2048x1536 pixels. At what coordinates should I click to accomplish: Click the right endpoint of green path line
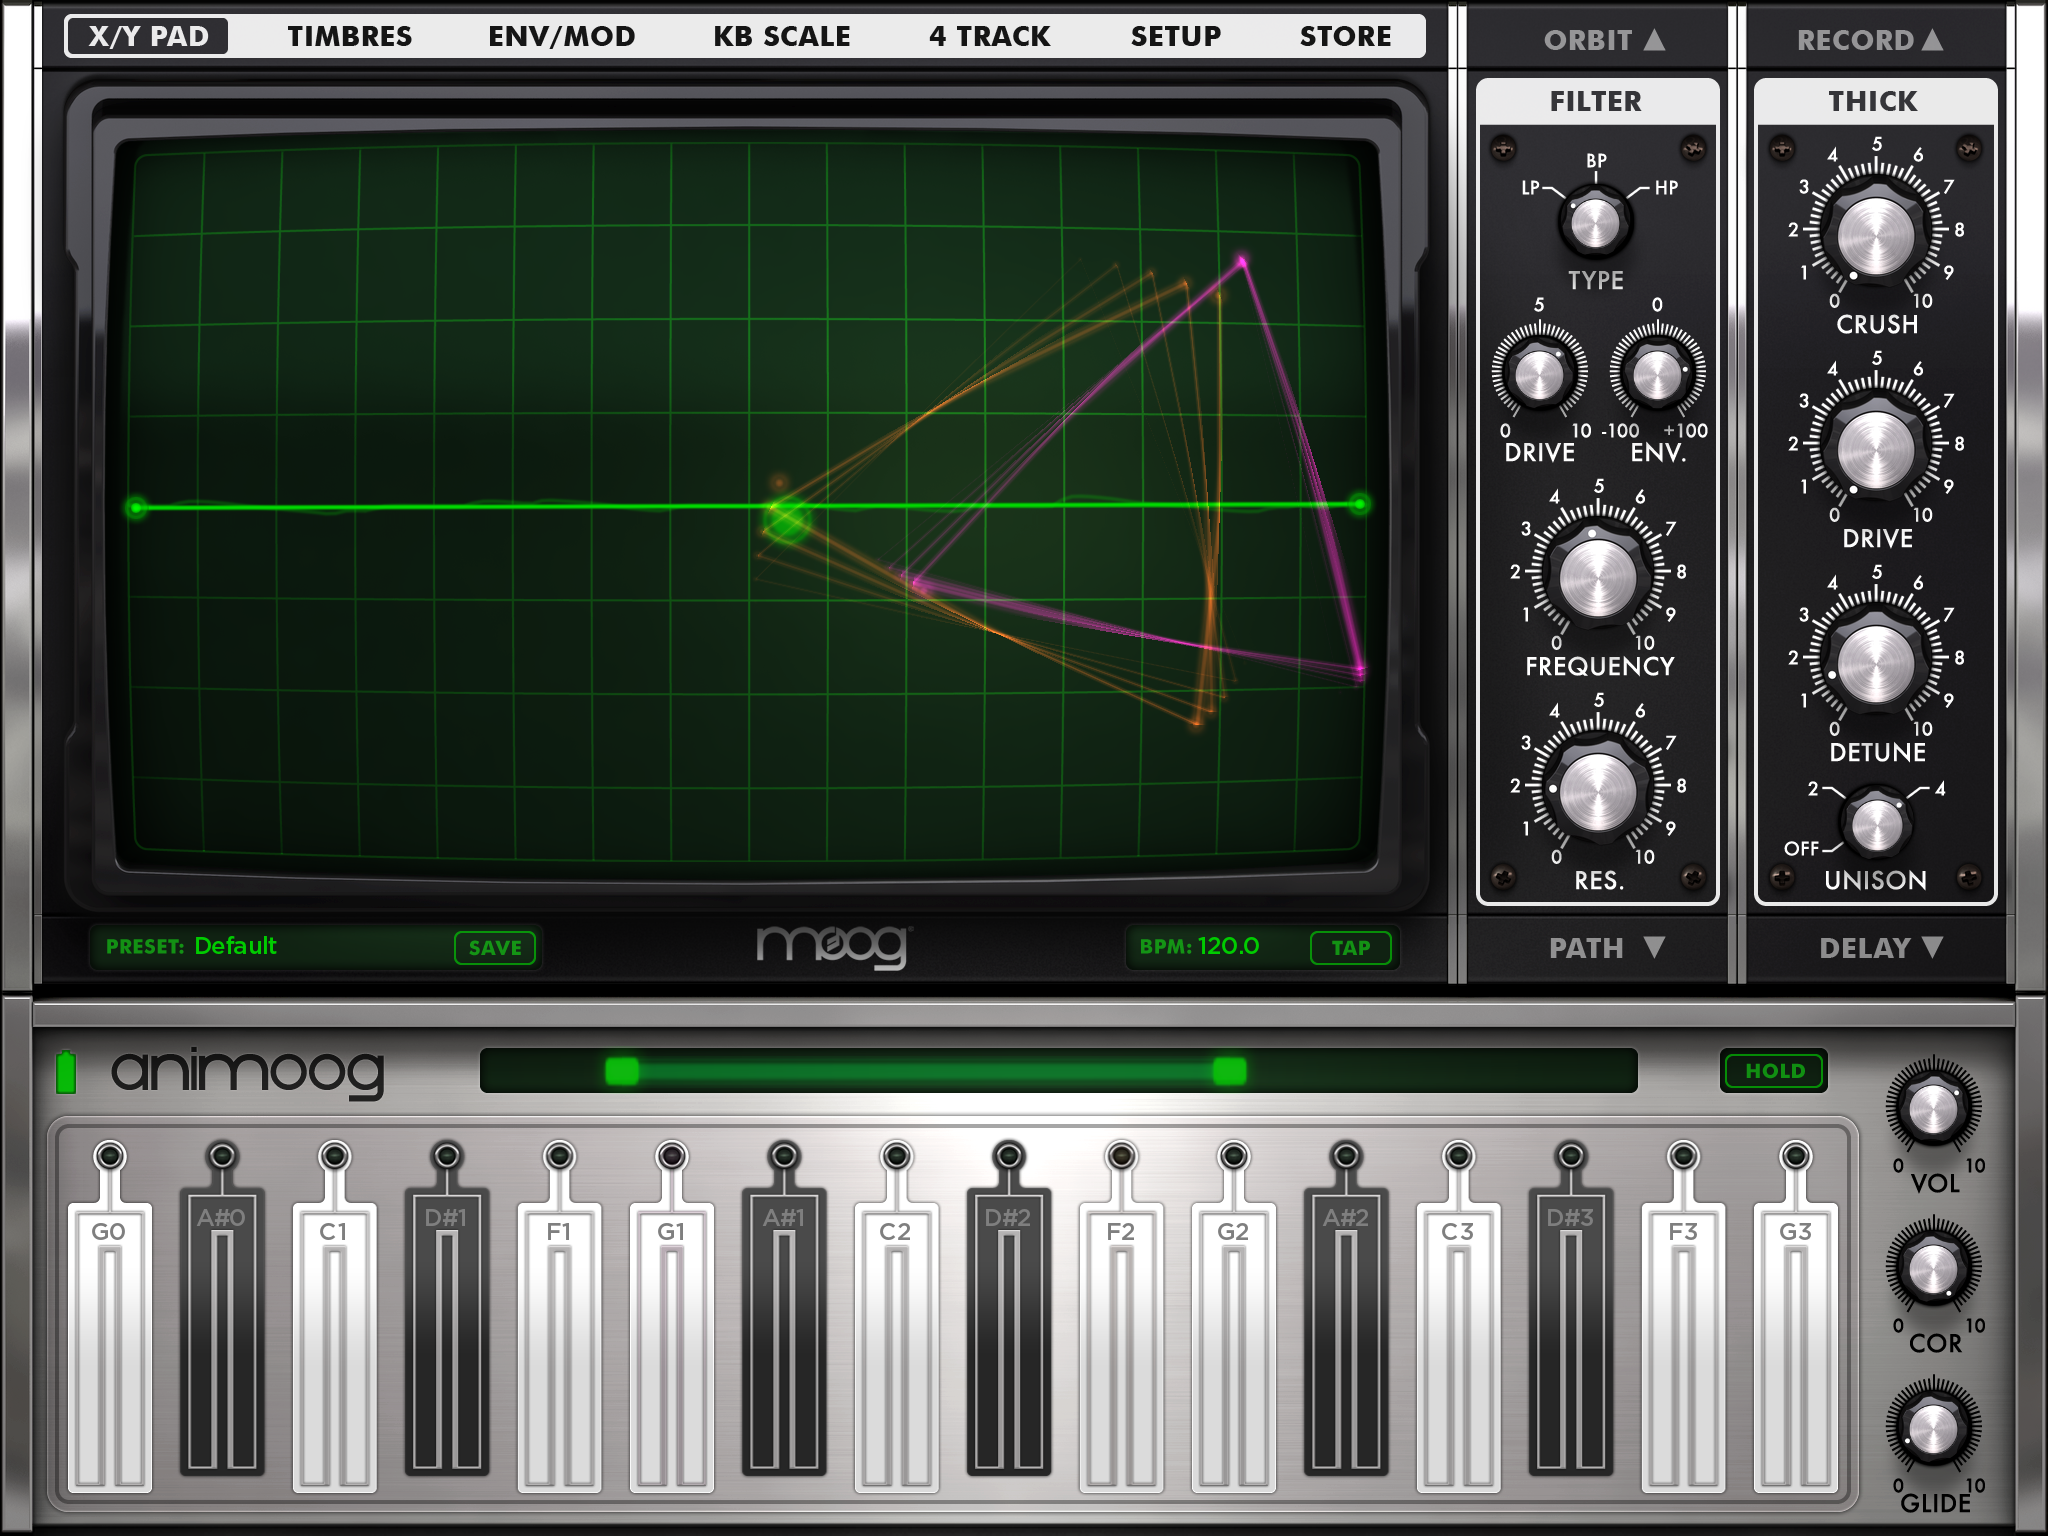click(x=1359, y=504)
